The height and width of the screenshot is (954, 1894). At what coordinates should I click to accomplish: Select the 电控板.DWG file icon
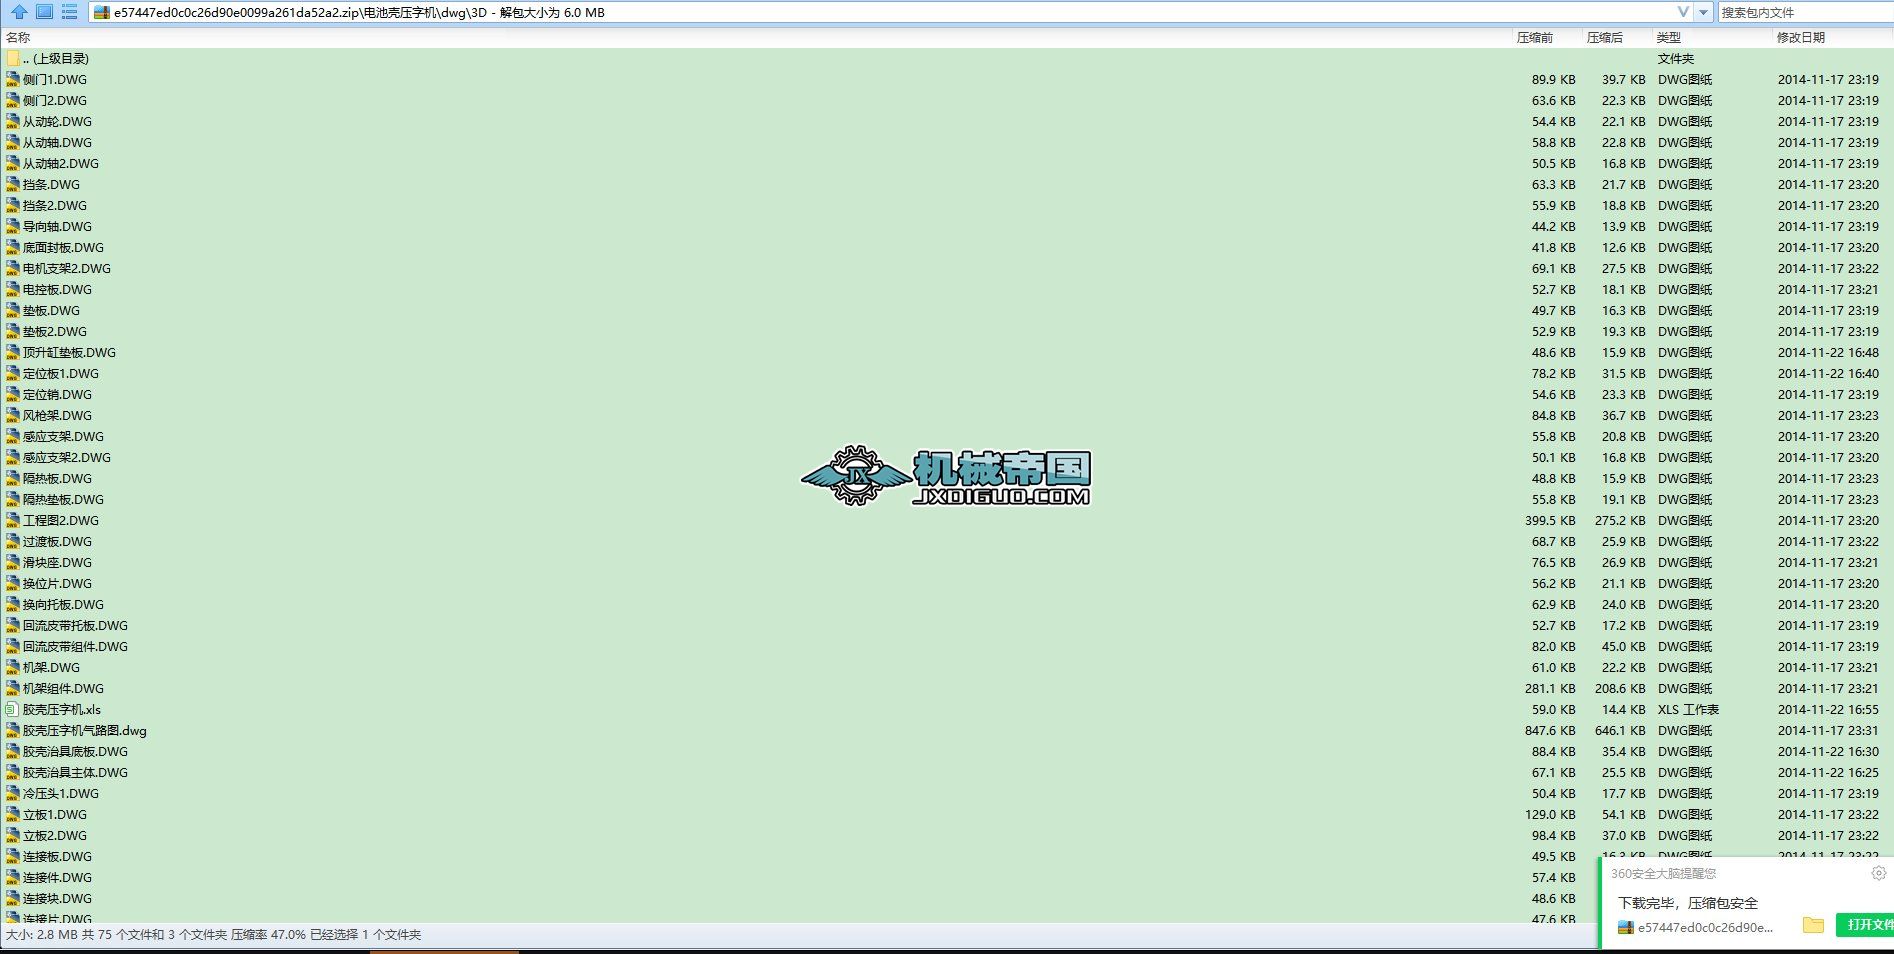pyautogui.click(x=12, y=289)
